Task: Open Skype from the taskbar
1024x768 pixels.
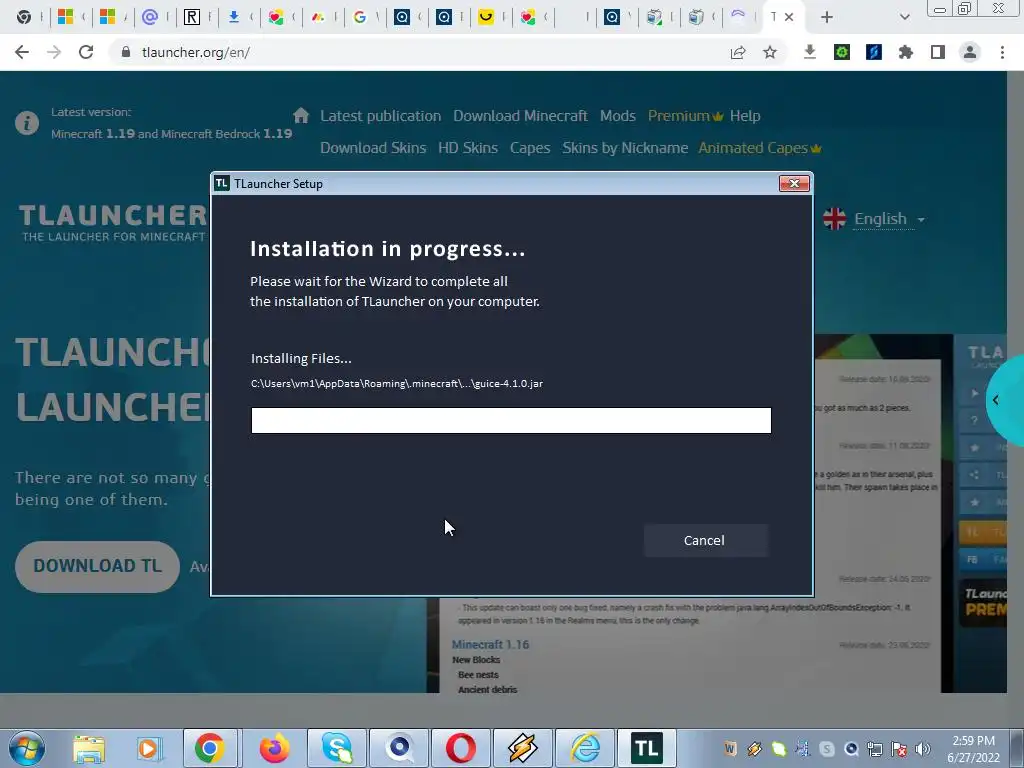Action: [337, 748]
